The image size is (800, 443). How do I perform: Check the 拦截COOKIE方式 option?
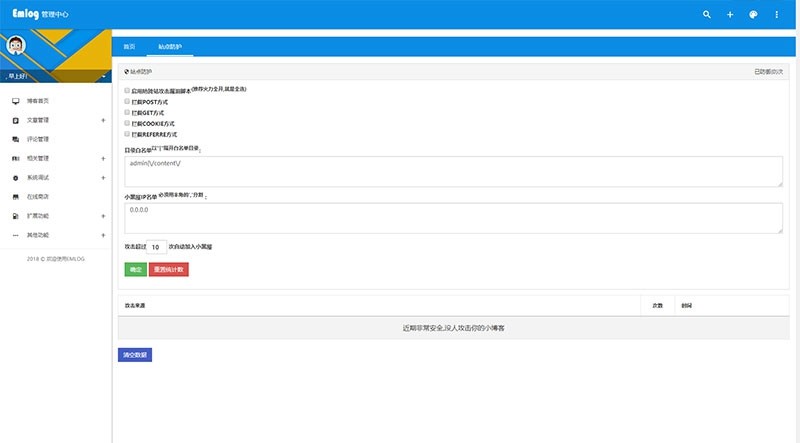click(x=127, y=123)
